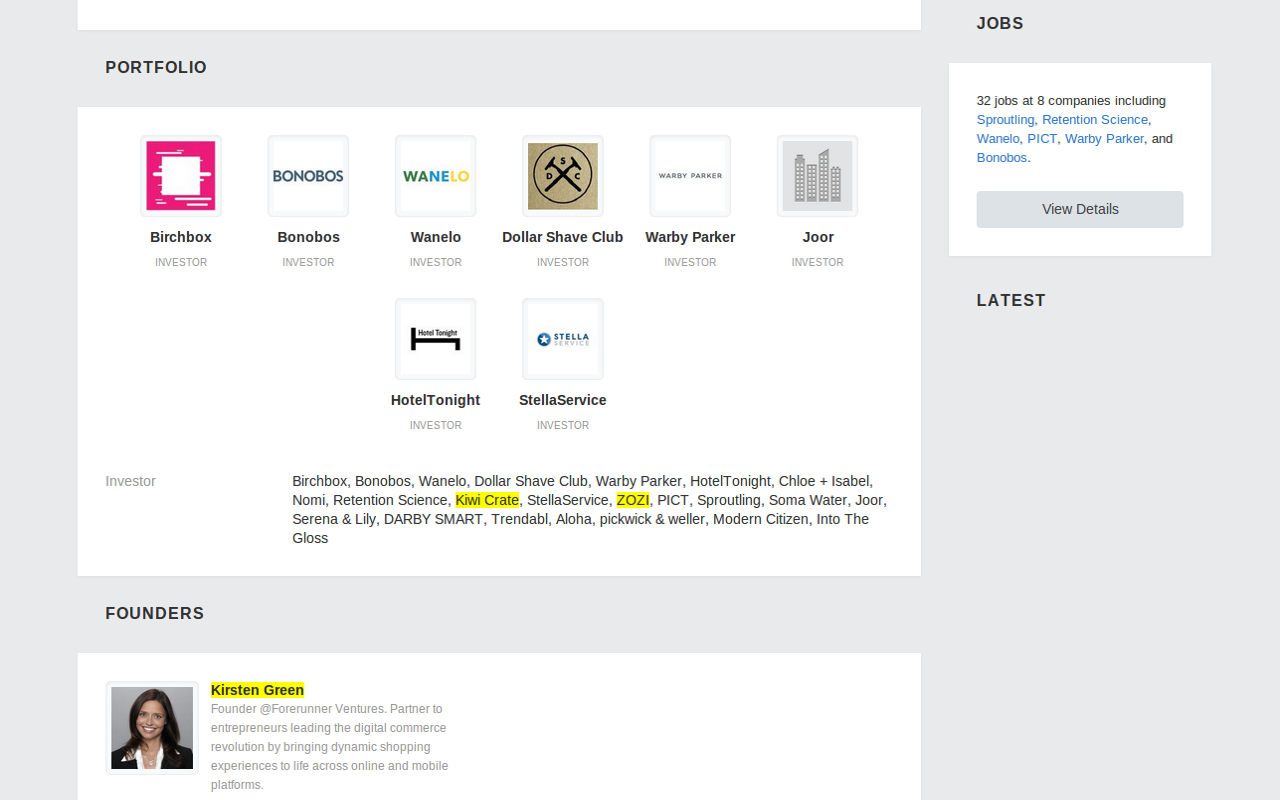The height and width of the screenshot is (800, 1280).
Task: Open the Warby Parker name link under logo
Action: click(x=690, y=237)
